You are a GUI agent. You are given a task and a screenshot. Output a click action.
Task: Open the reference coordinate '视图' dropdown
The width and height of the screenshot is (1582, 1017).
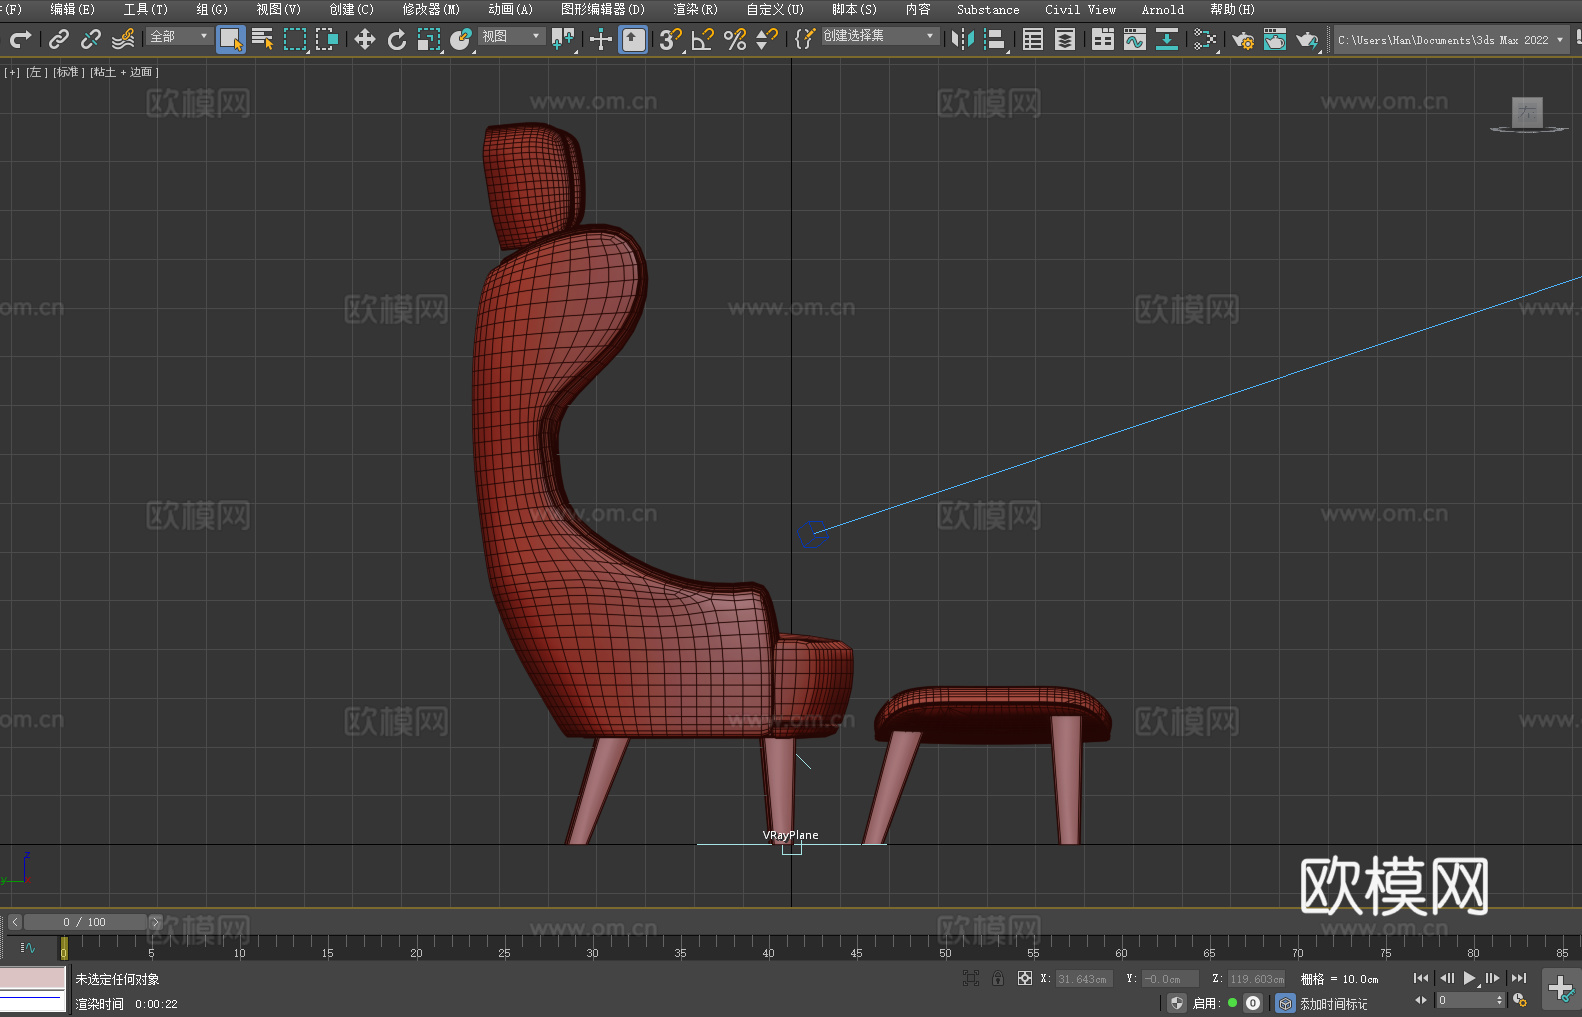tap(511, 36)
